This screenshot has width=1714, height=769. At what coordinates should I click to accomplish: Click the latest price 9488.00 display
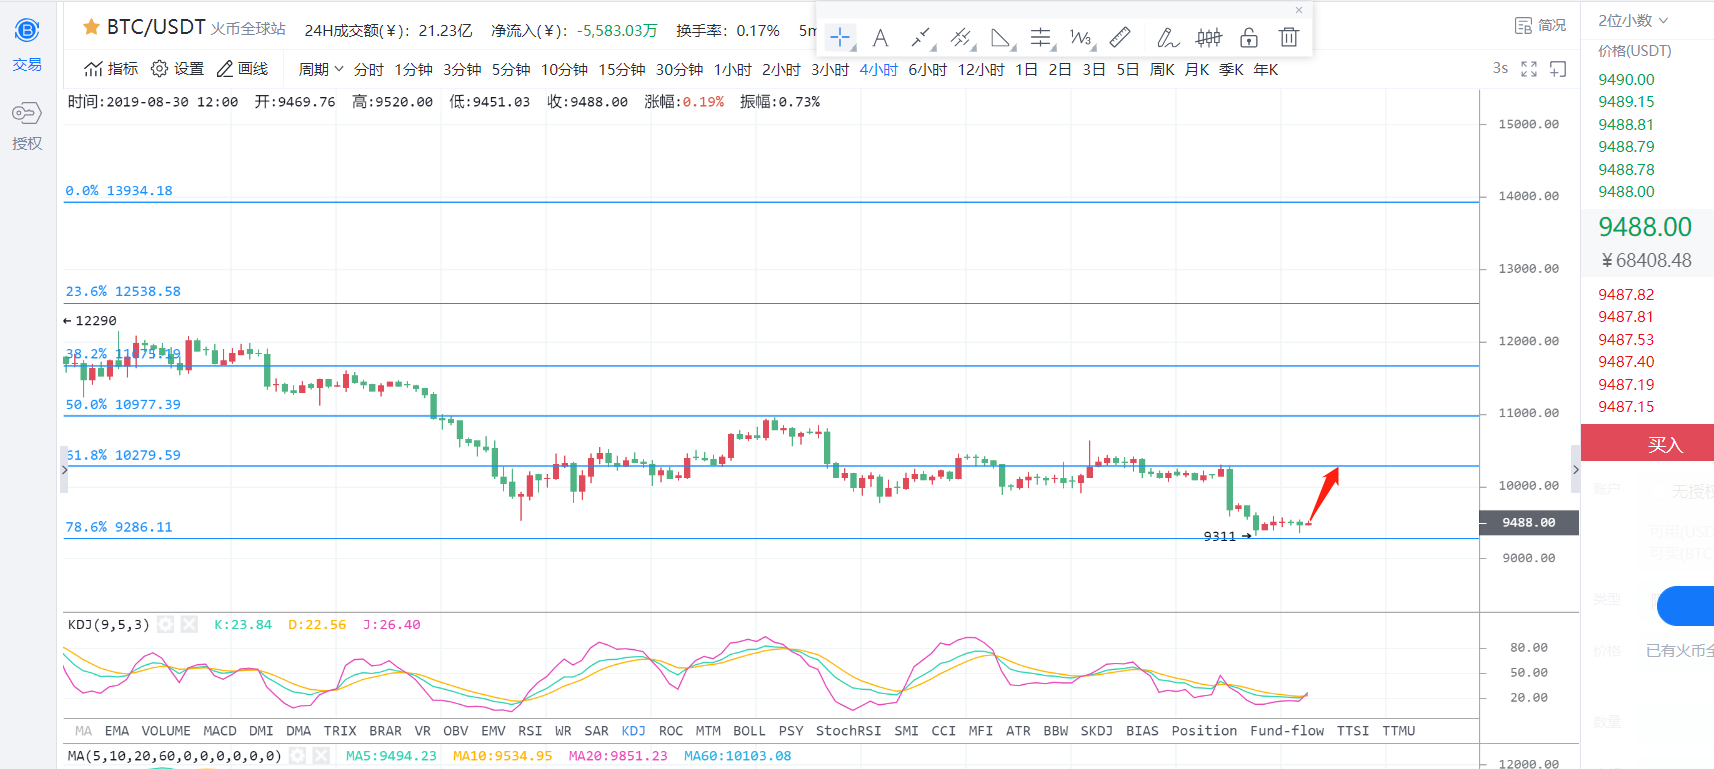click(1645, 227)
